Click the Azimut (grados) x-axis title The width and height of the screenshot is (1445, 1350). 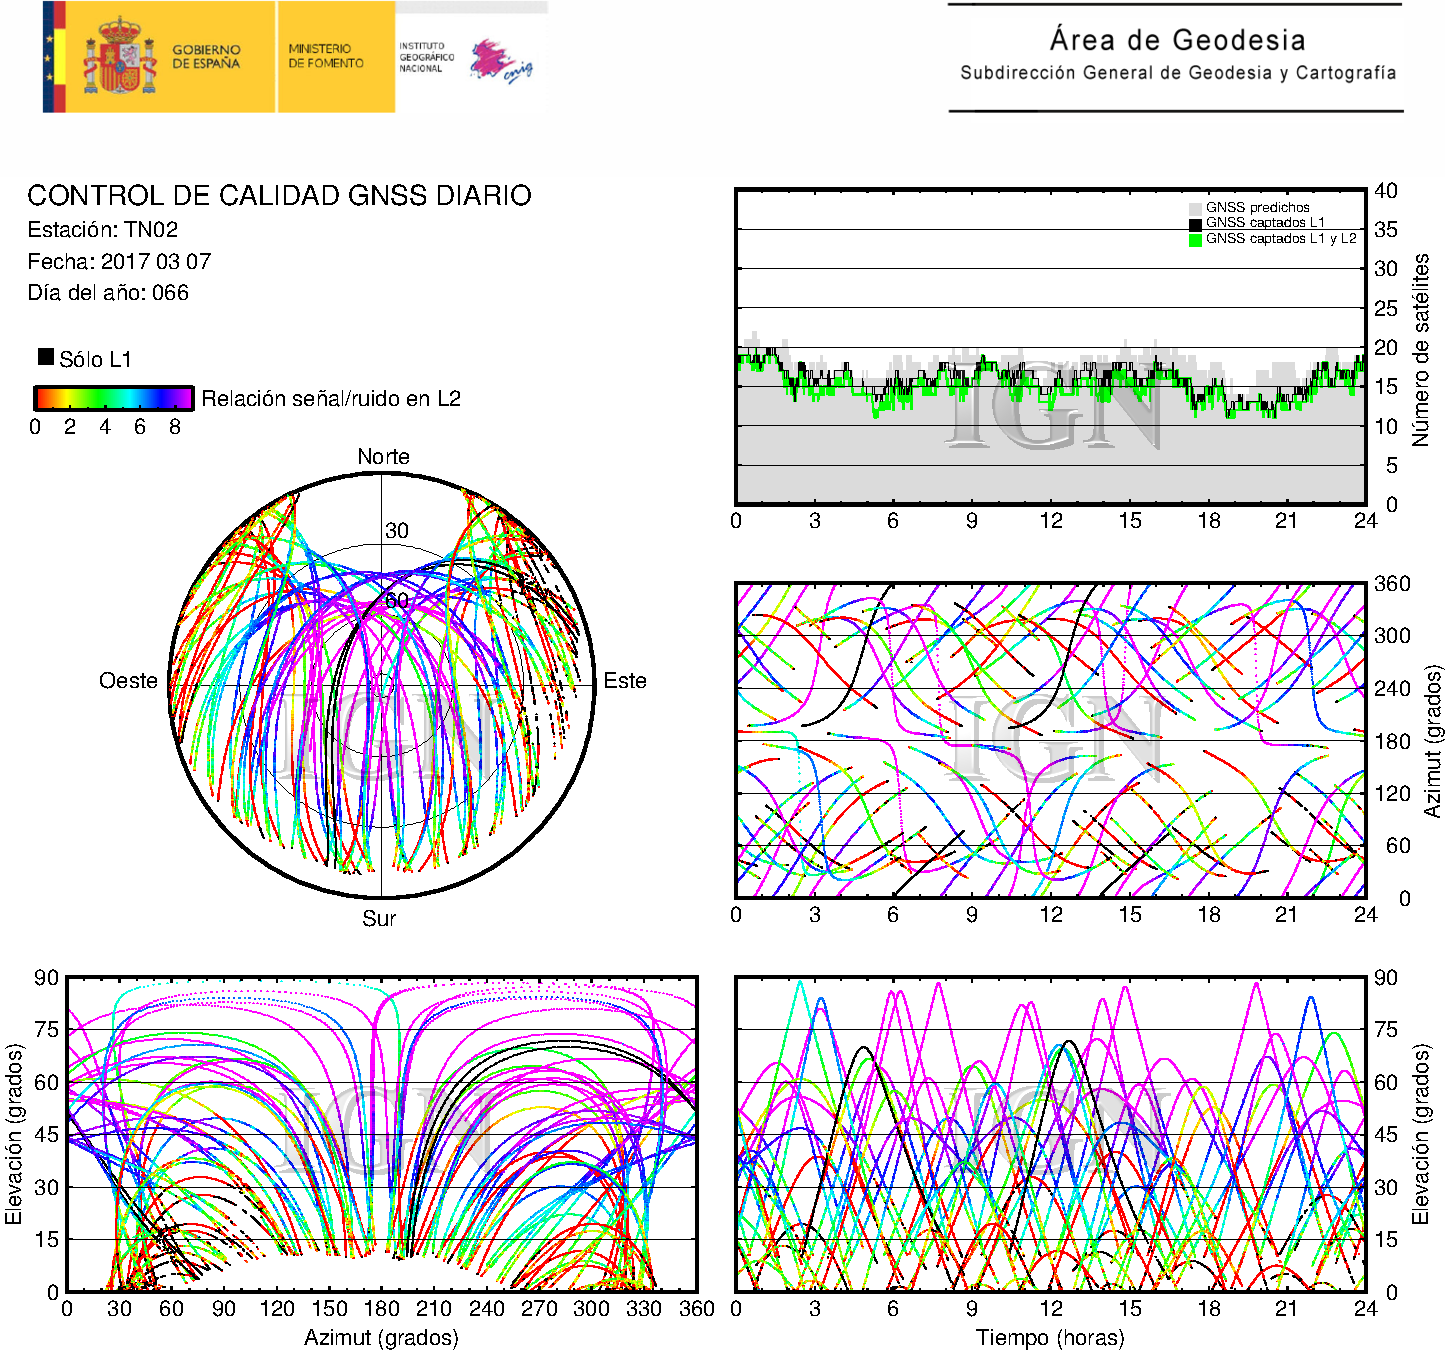point(381,1337)
